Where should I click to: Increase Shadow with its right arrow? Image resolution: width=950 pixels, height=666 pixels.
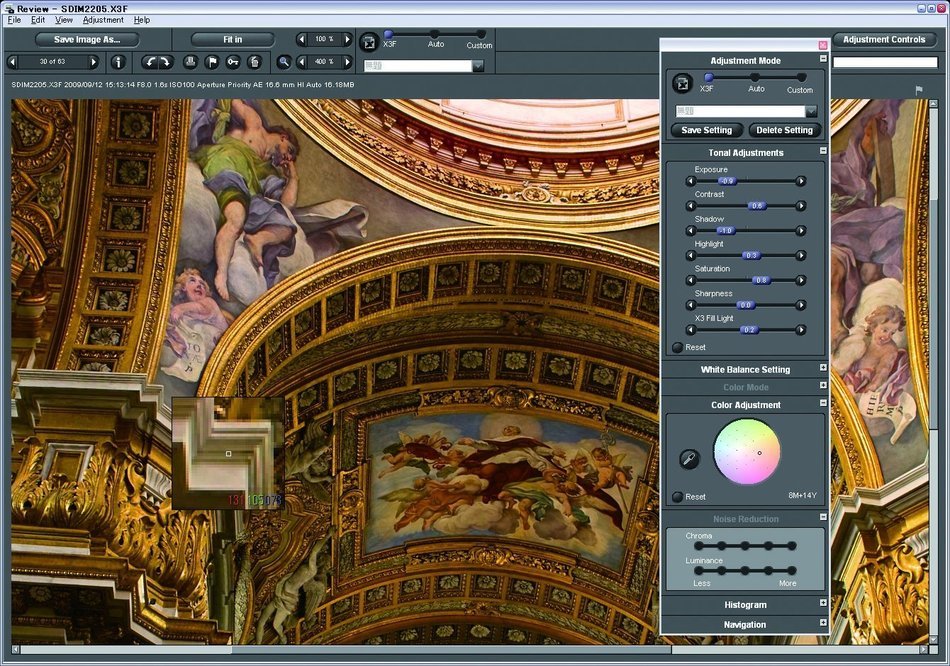[x=801, y=231]
